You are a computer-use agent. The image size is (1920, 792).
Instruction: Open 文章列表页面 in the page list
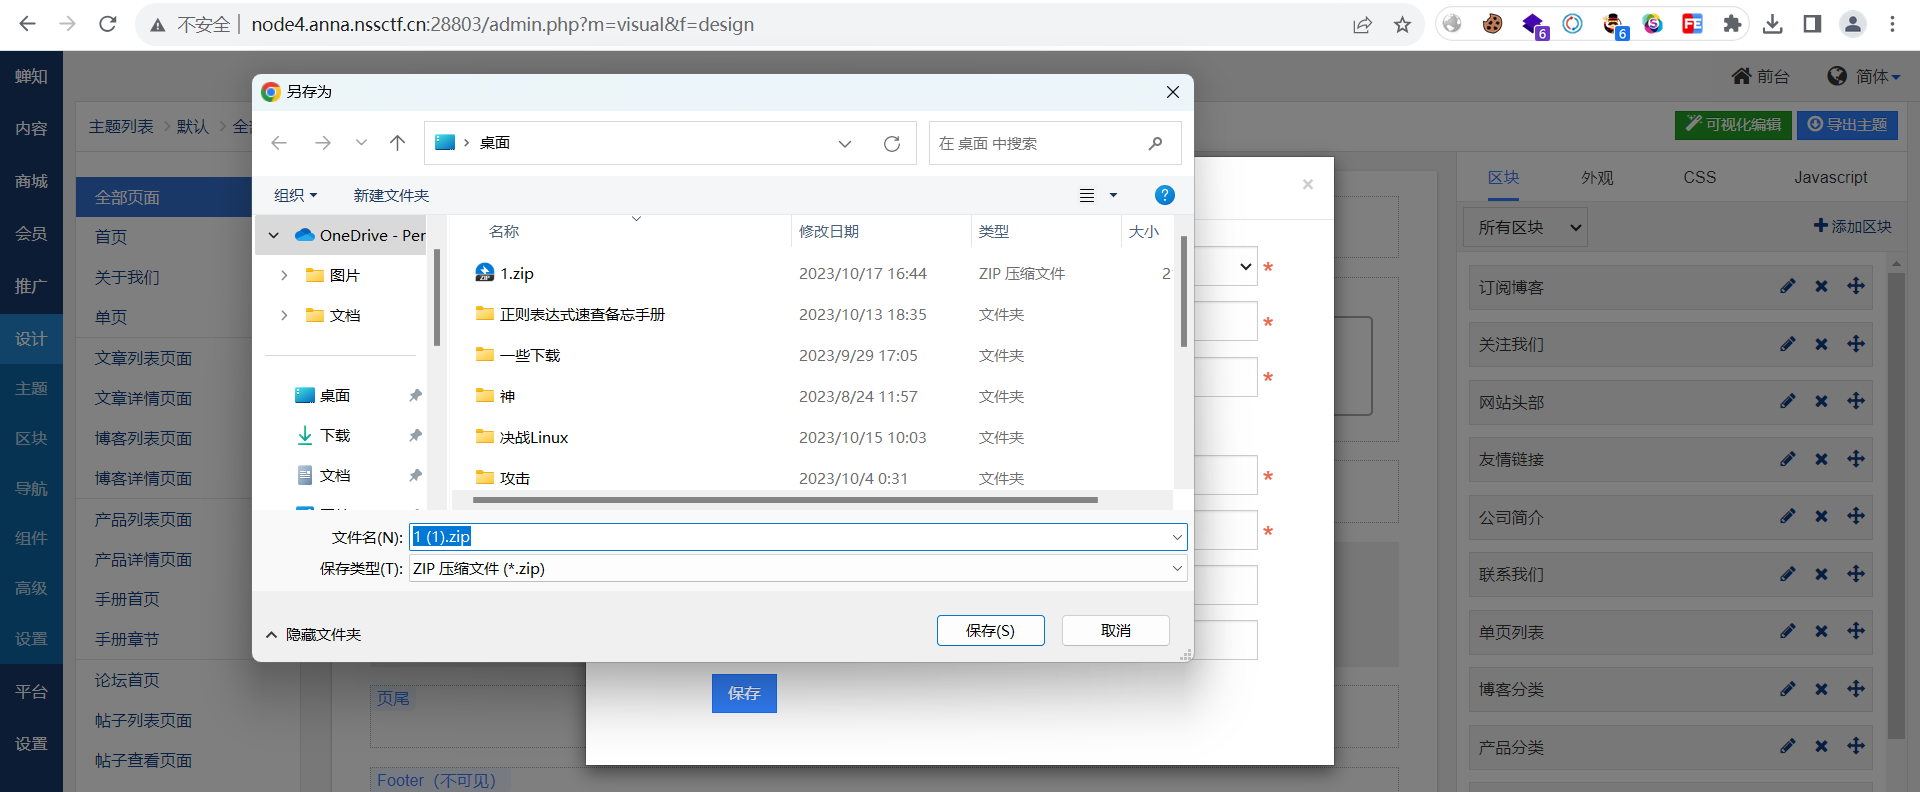coord(143,358)
